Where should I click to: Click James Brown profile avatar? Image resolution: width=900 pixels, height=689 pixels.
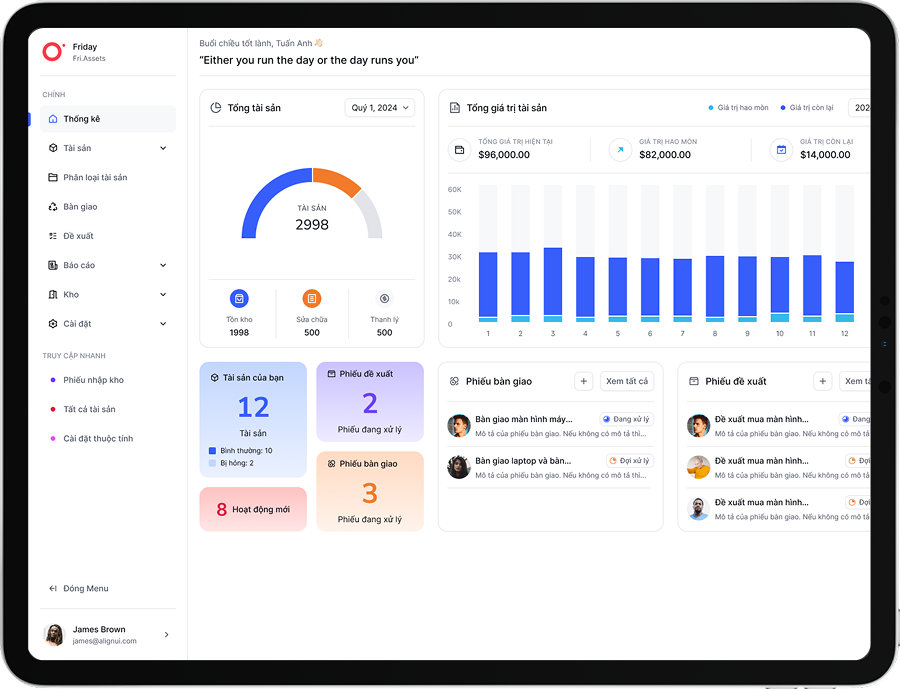pos(55,635)
